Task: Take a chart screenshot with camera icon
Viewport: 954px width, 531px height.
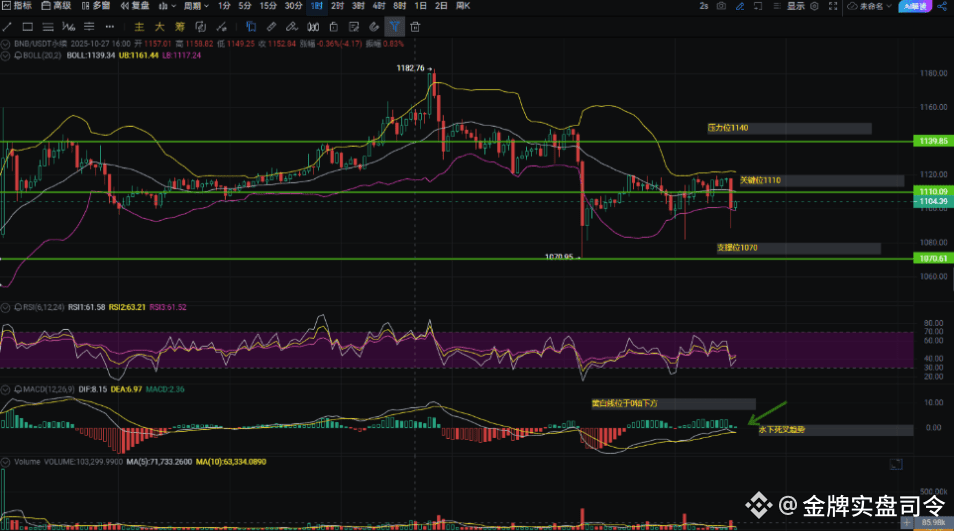Action: coord(721,6)
